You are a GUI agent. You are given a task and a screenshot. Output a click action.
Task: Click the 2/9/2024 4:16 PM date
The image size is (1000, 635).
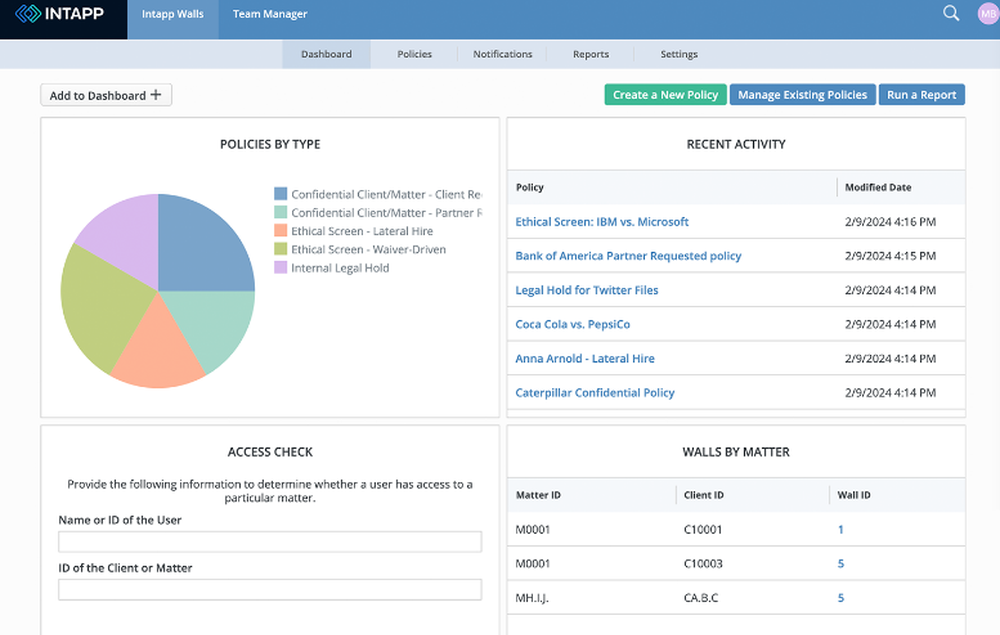(890, 222)
